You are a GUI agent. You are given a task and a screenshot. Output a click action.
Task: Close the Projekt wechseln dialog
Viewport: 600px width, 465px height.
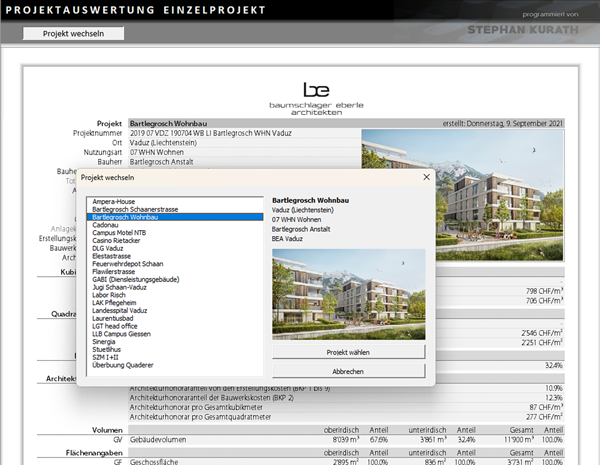426,177
